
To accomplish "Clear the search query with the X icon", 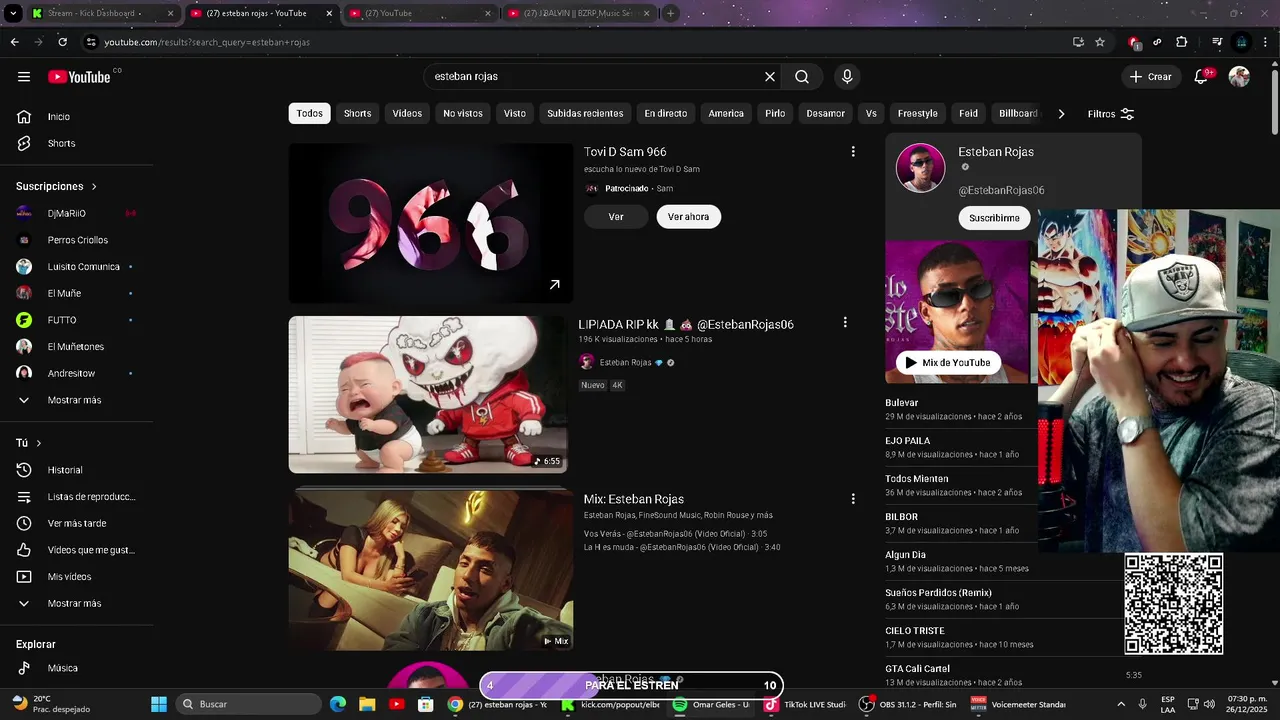I will [770, 77].
